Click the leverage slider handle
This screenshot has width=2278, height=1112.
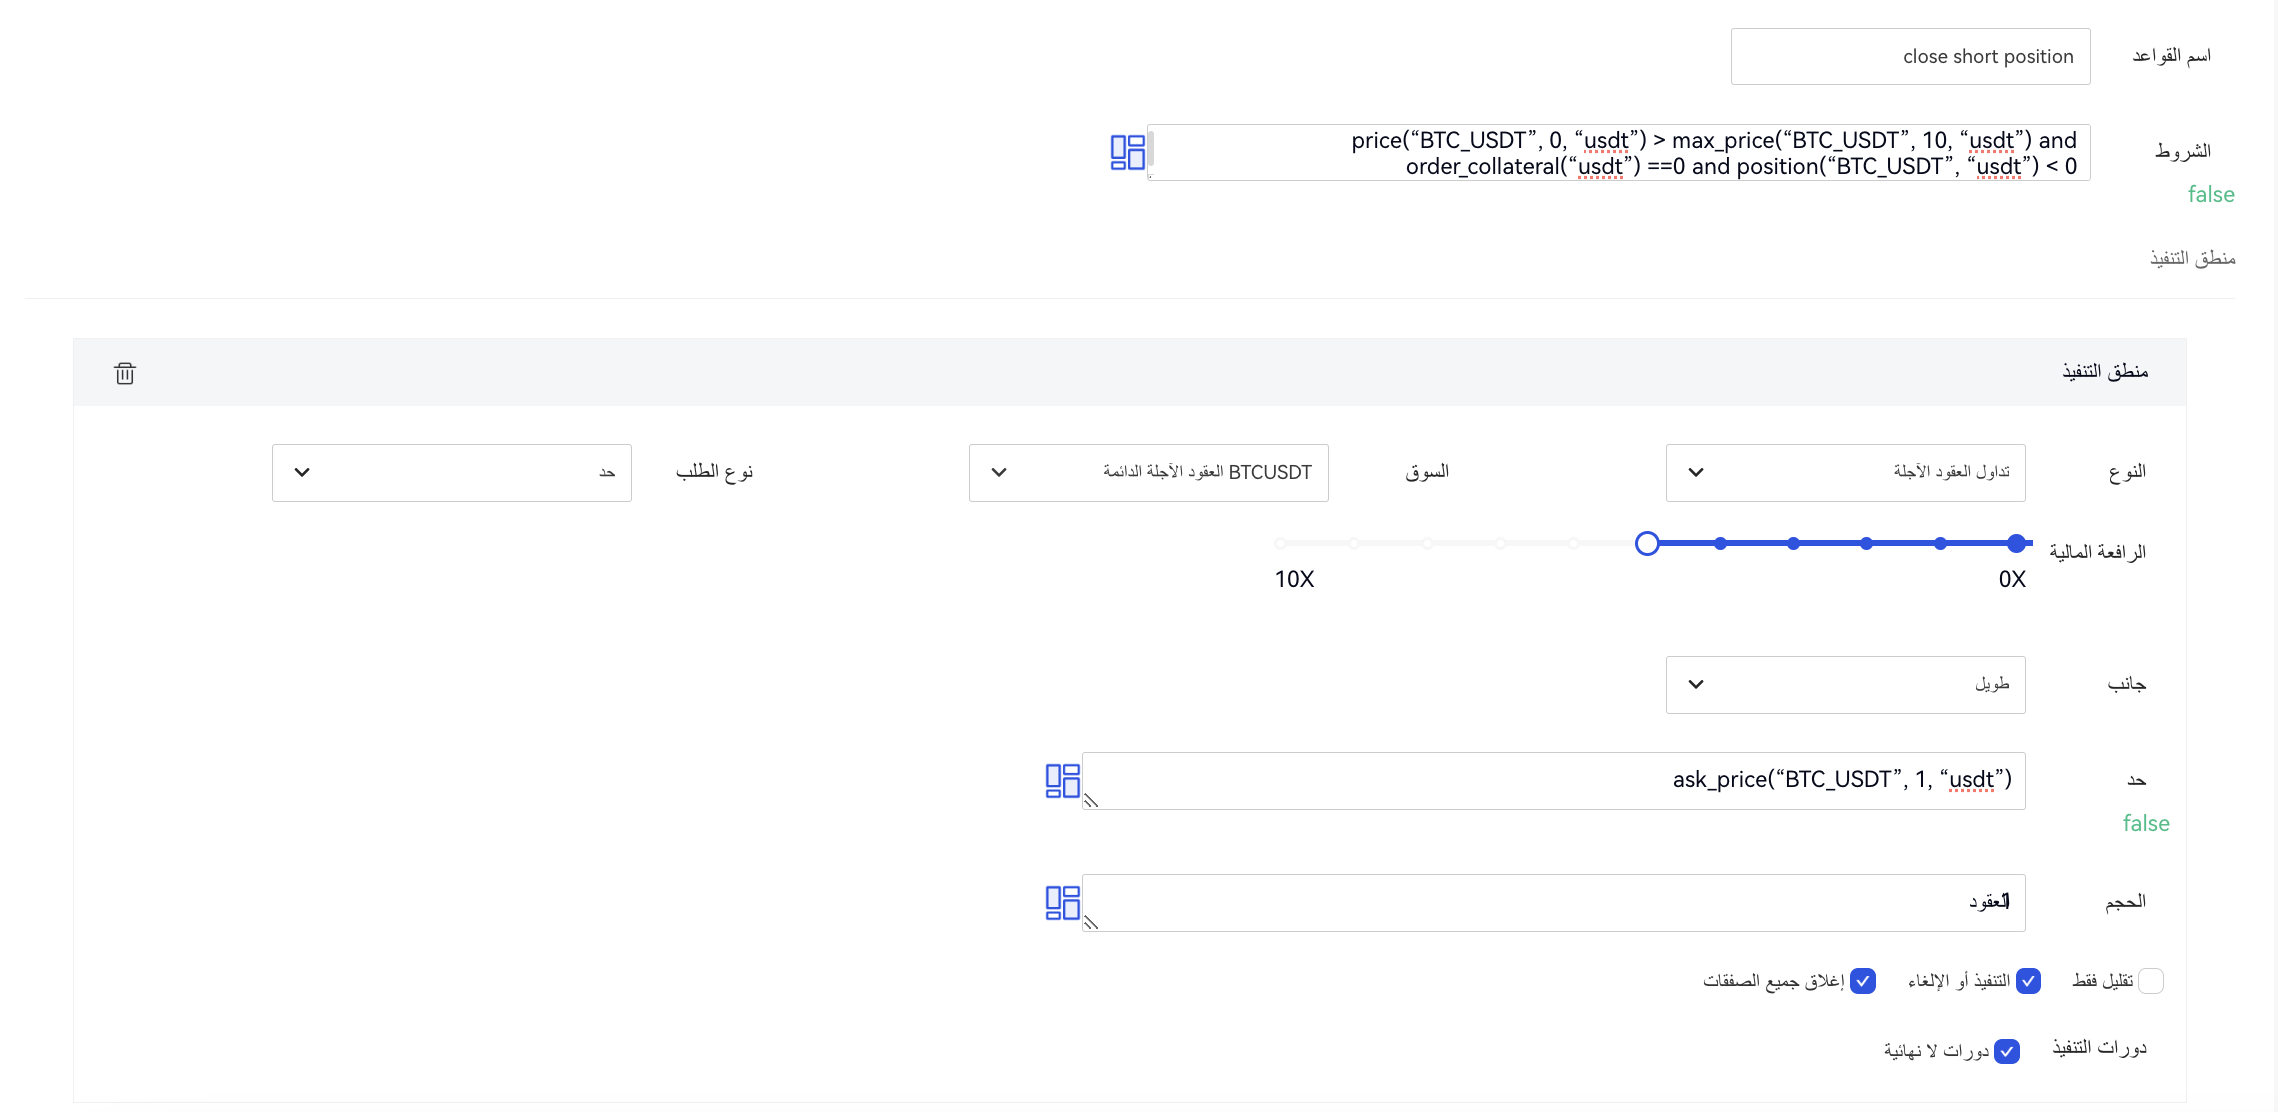[1647, 544]
